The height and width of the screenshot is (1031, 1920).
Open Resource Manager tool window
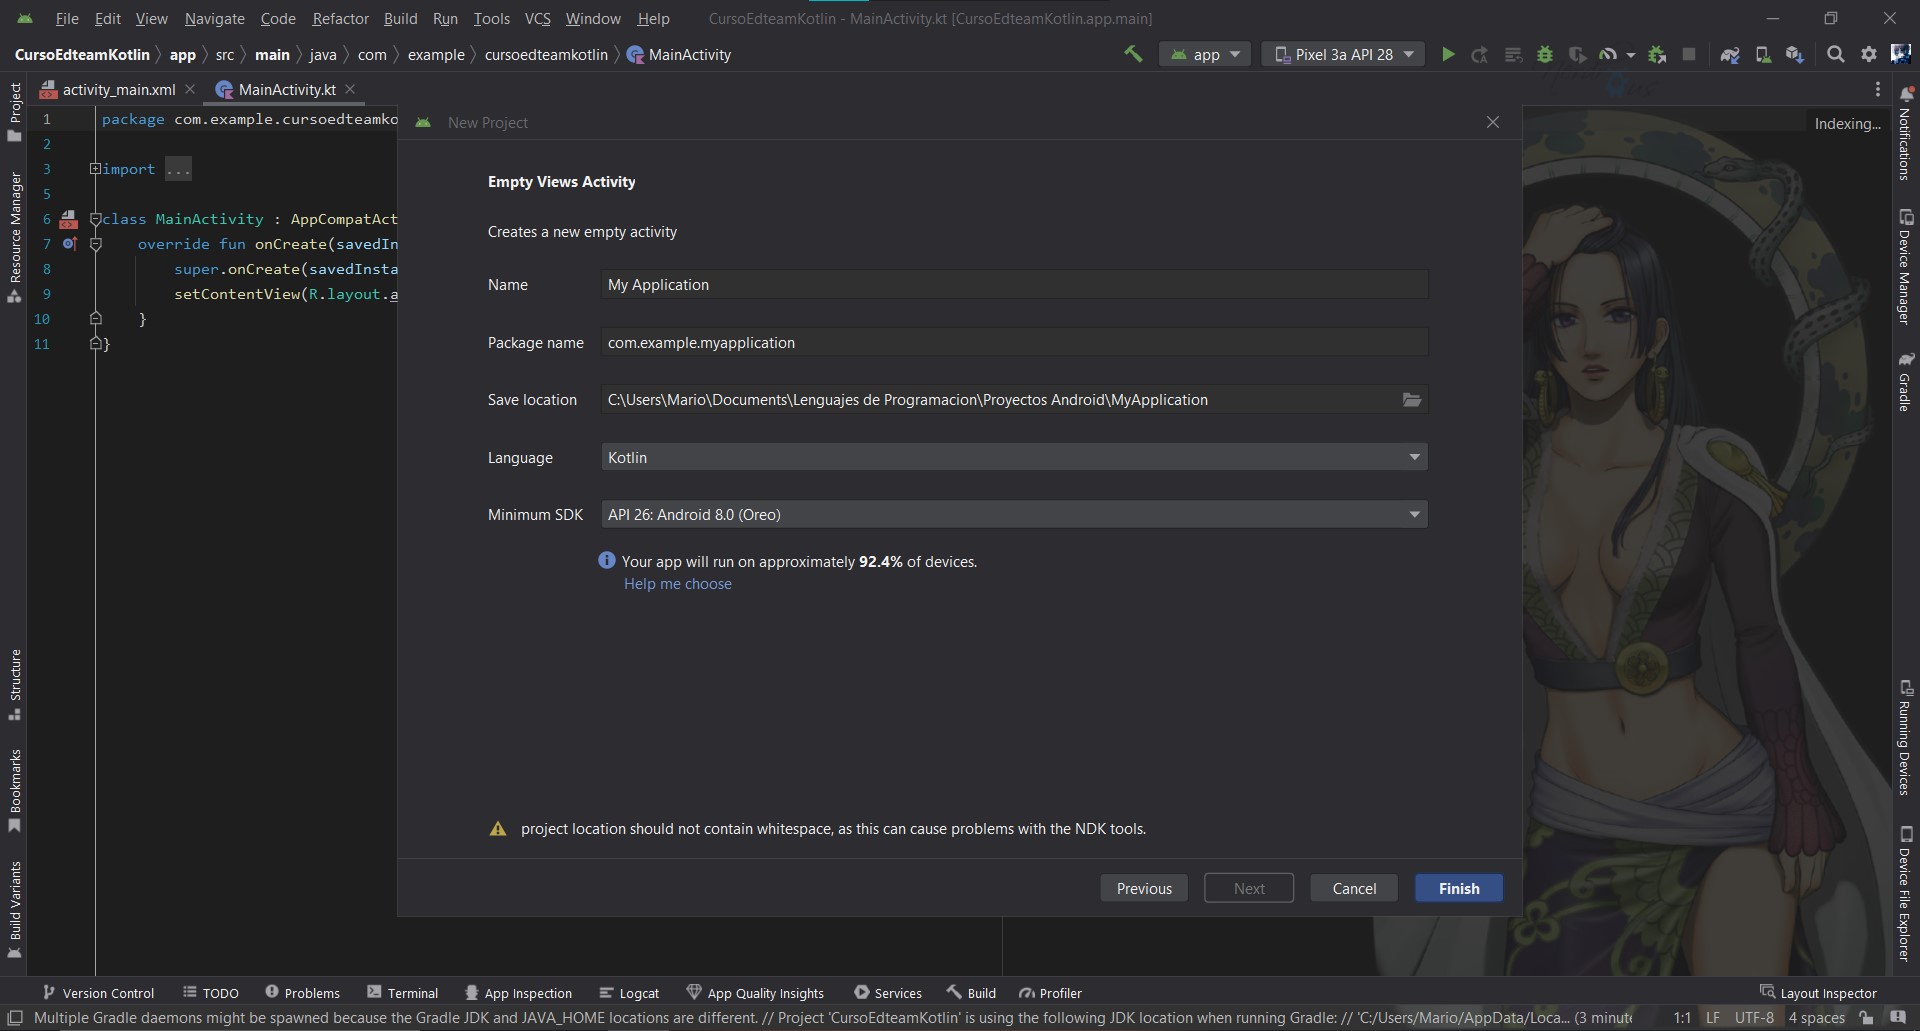15,237
